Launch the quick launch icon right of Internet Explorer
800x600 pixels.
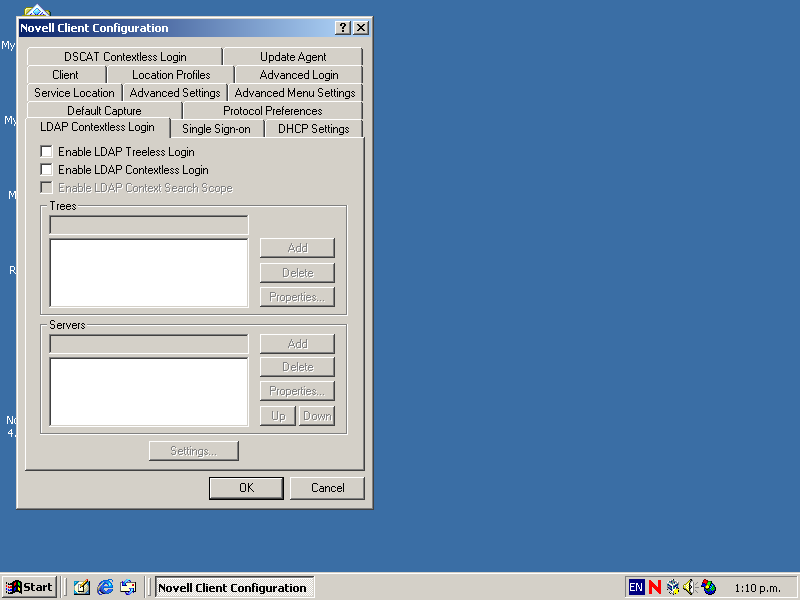click(128, 587)
